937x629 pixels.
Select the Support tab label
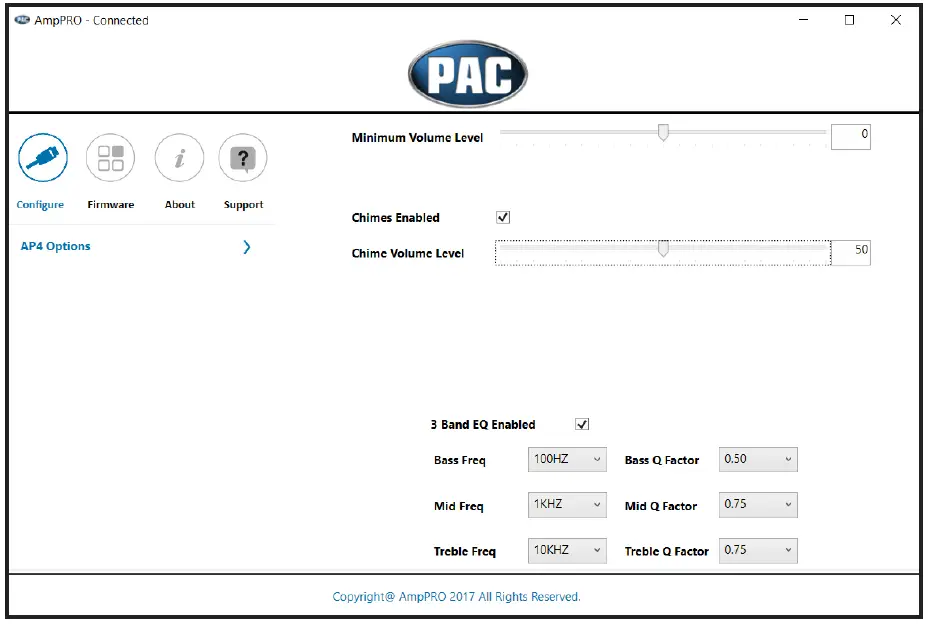243,204
